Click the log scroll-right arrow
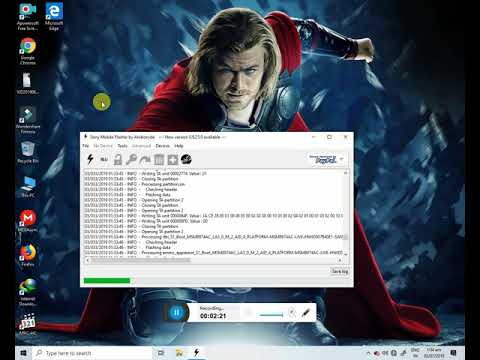 340,260
